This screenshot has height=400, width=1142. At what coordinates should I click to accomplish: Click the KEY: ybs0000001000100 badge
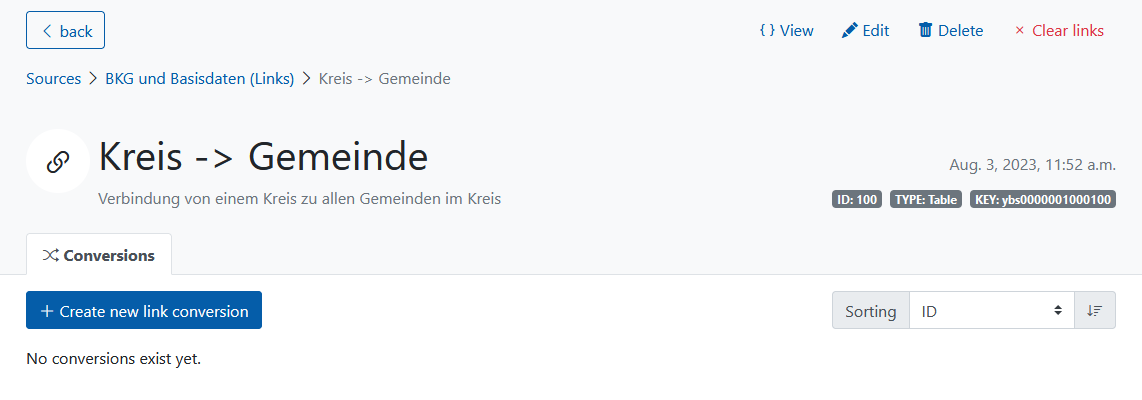point(1043,200)
